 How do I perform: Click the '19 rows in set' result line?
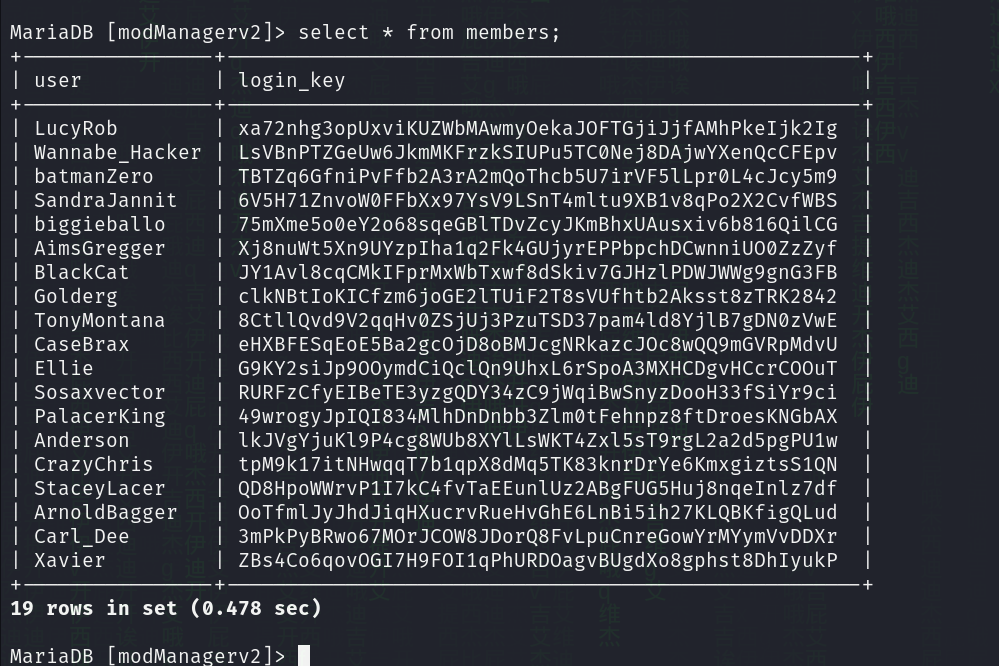(x=166, y=608)
